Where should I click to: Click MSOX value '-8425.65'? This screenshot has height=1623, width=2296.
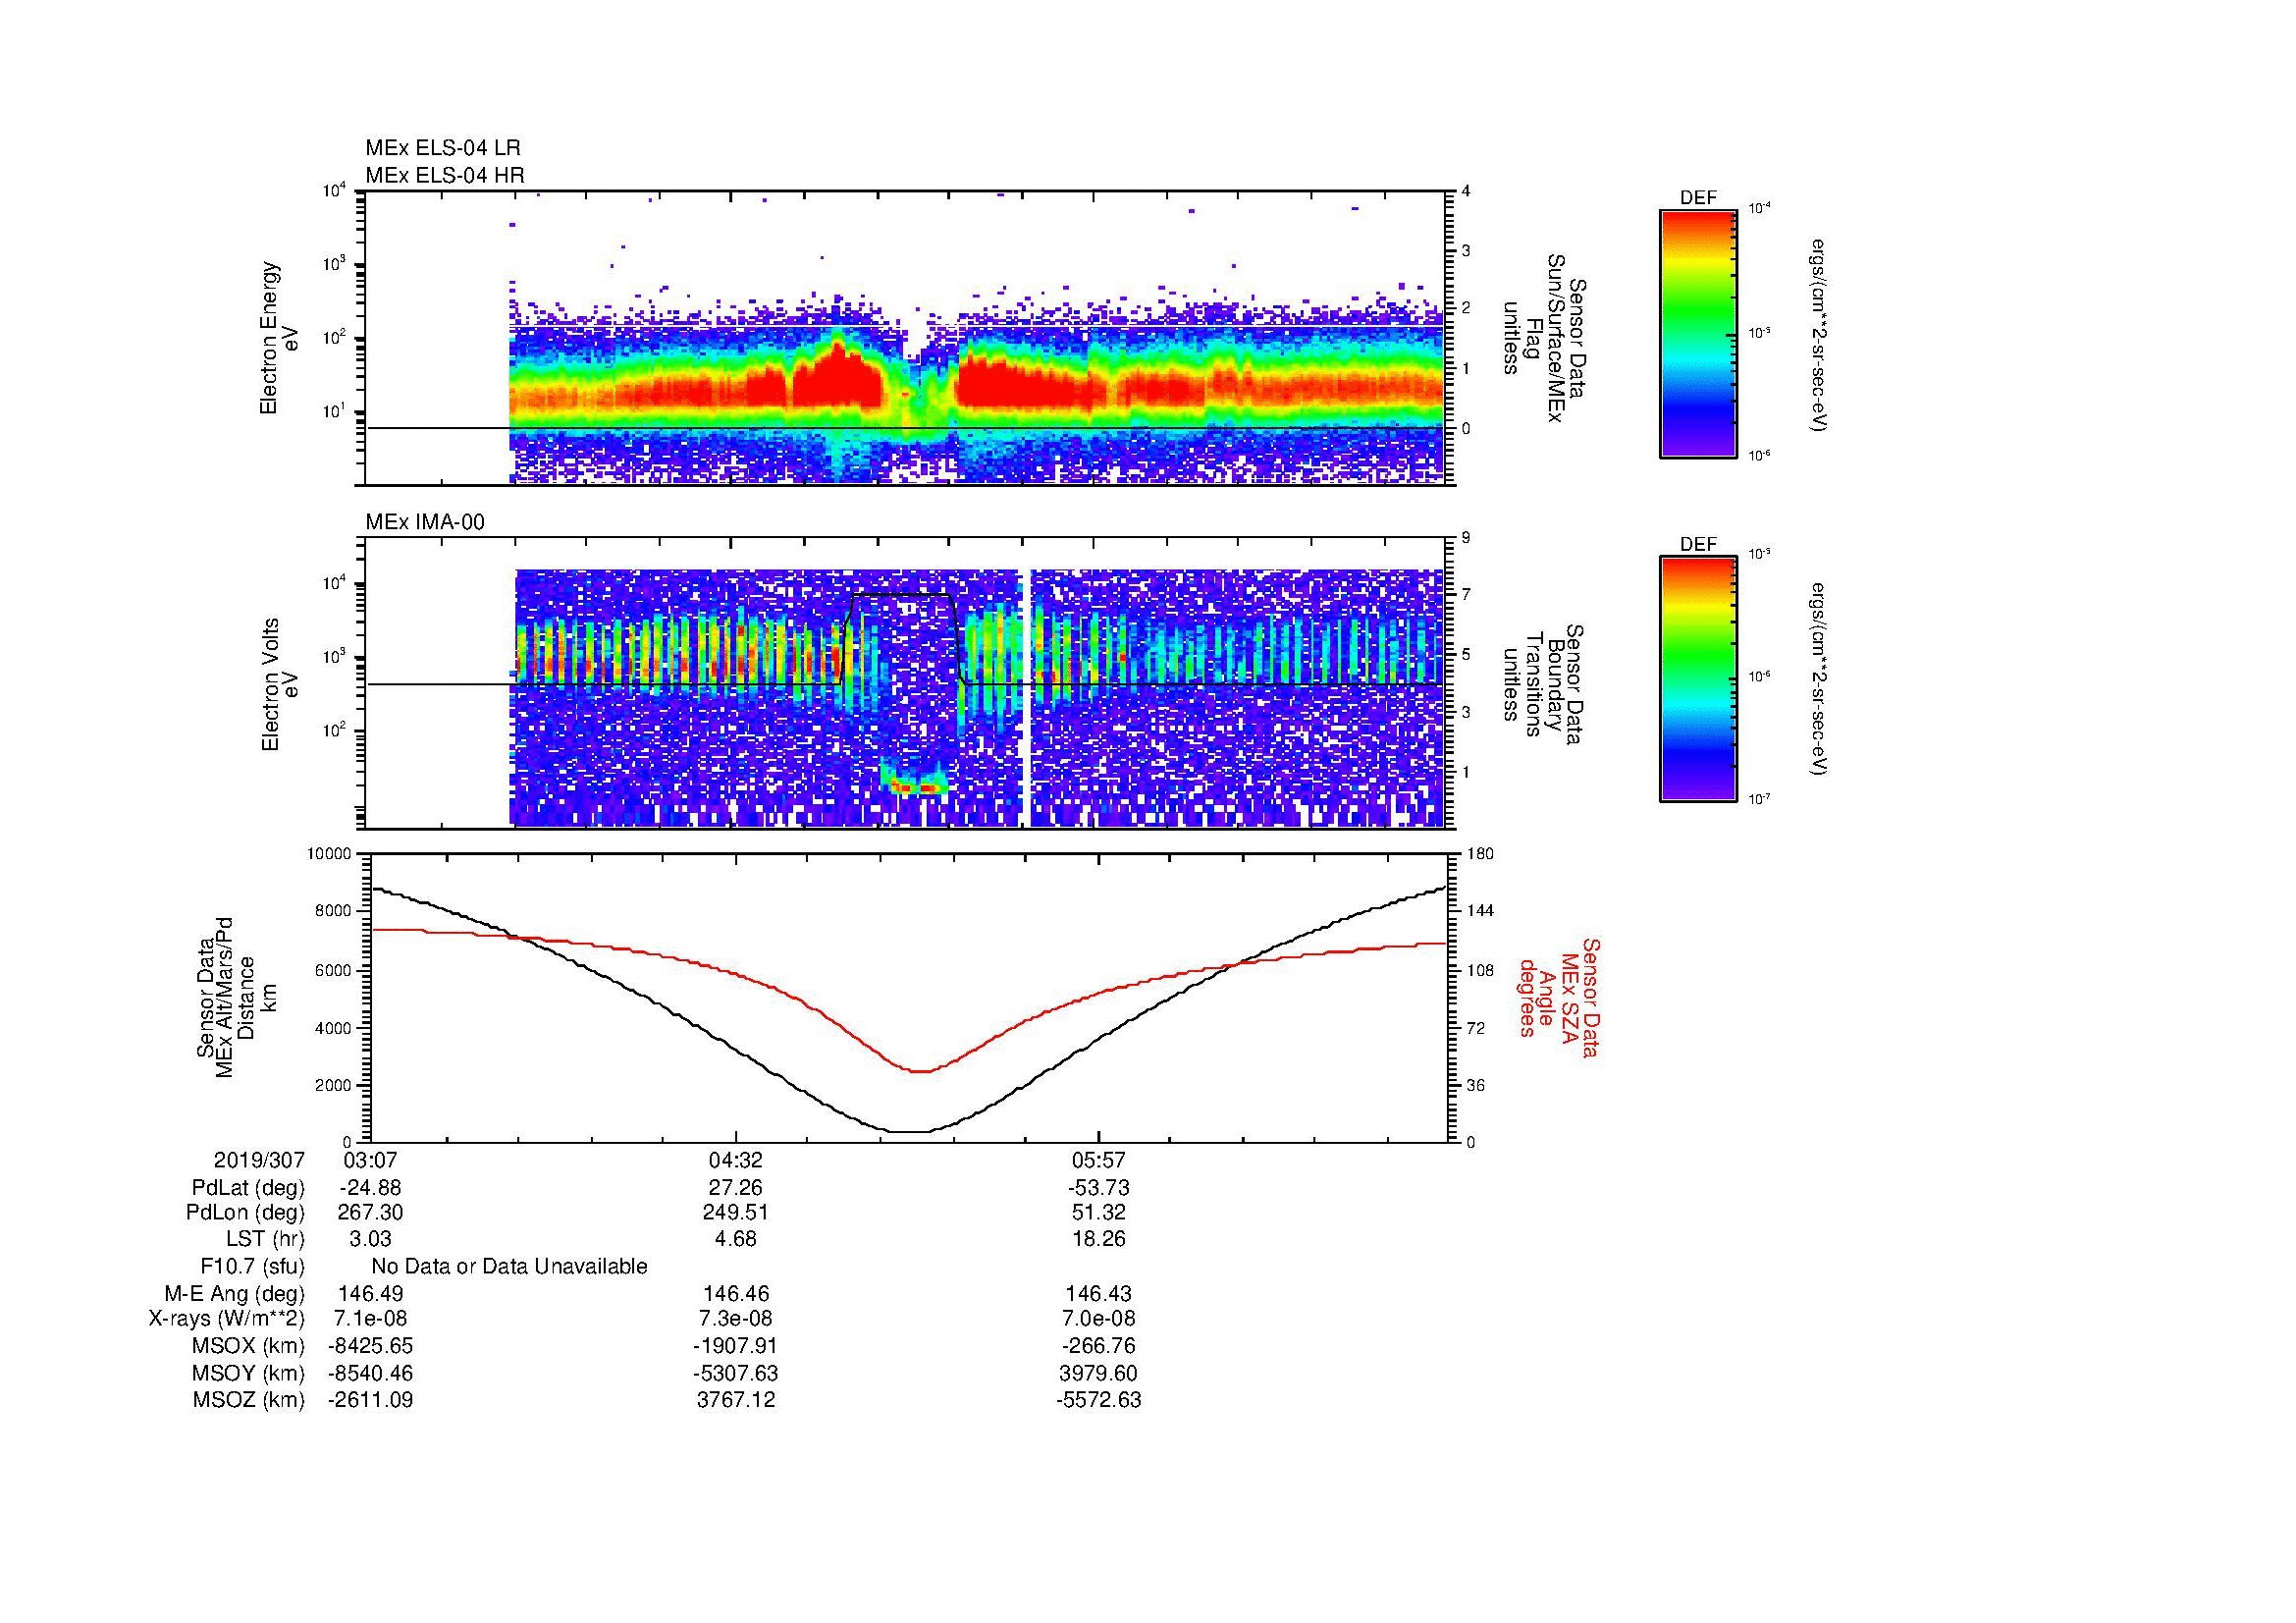pos(370,1346)
